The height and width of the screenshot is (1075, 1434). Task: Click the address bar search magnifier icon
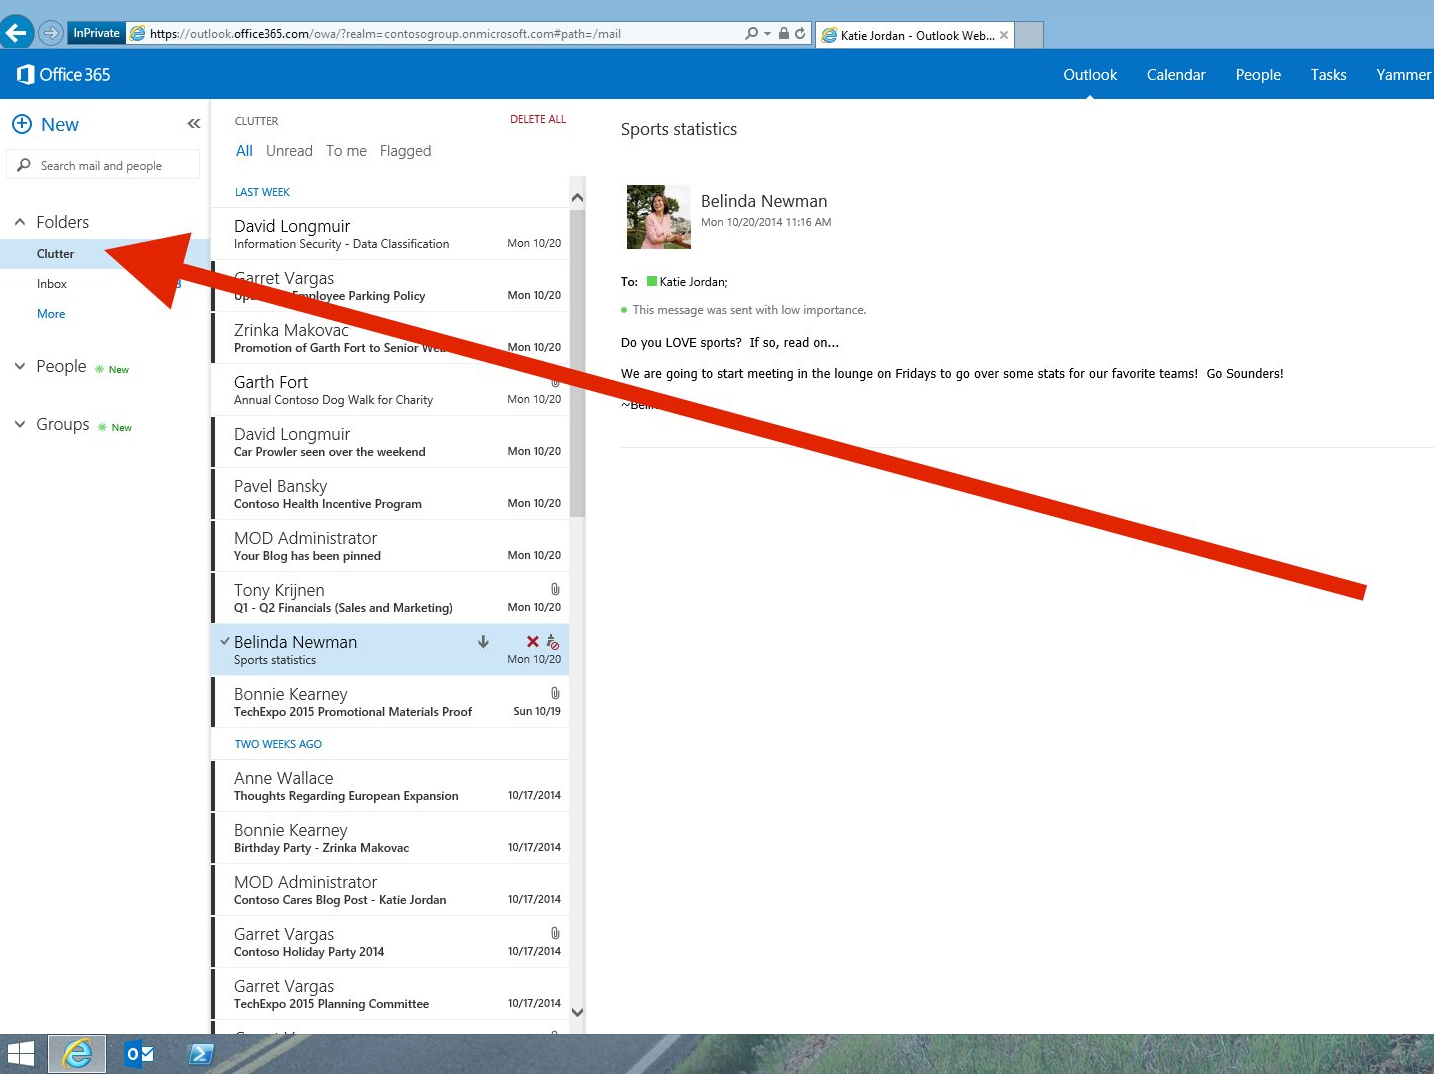pyautogui.click(x=752, y=33)
